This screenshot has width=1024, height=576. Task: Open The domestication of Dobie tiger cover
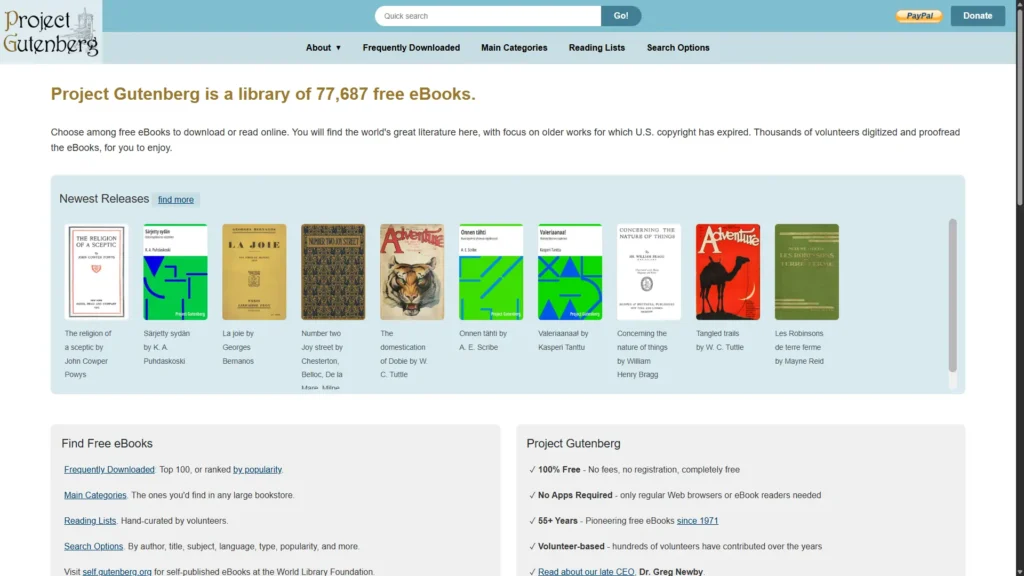(412, 272)
